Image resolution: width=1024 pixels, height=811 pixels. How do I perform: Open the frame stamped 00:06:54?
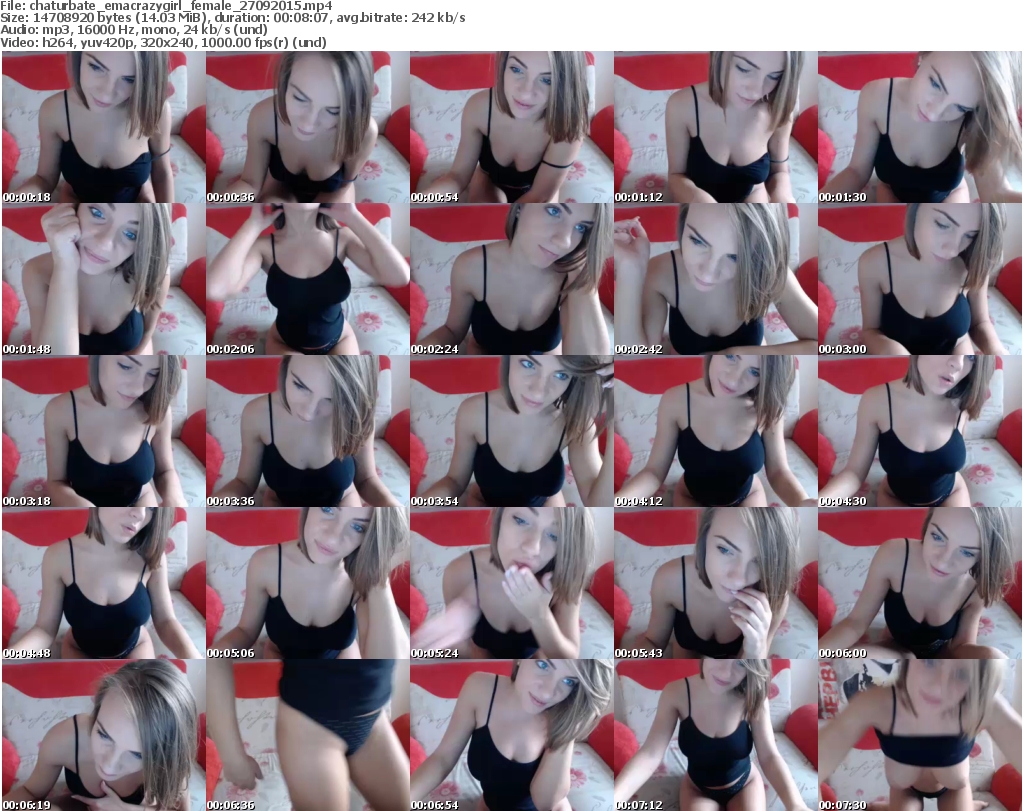pyautogui.click(x=512, y=735)
